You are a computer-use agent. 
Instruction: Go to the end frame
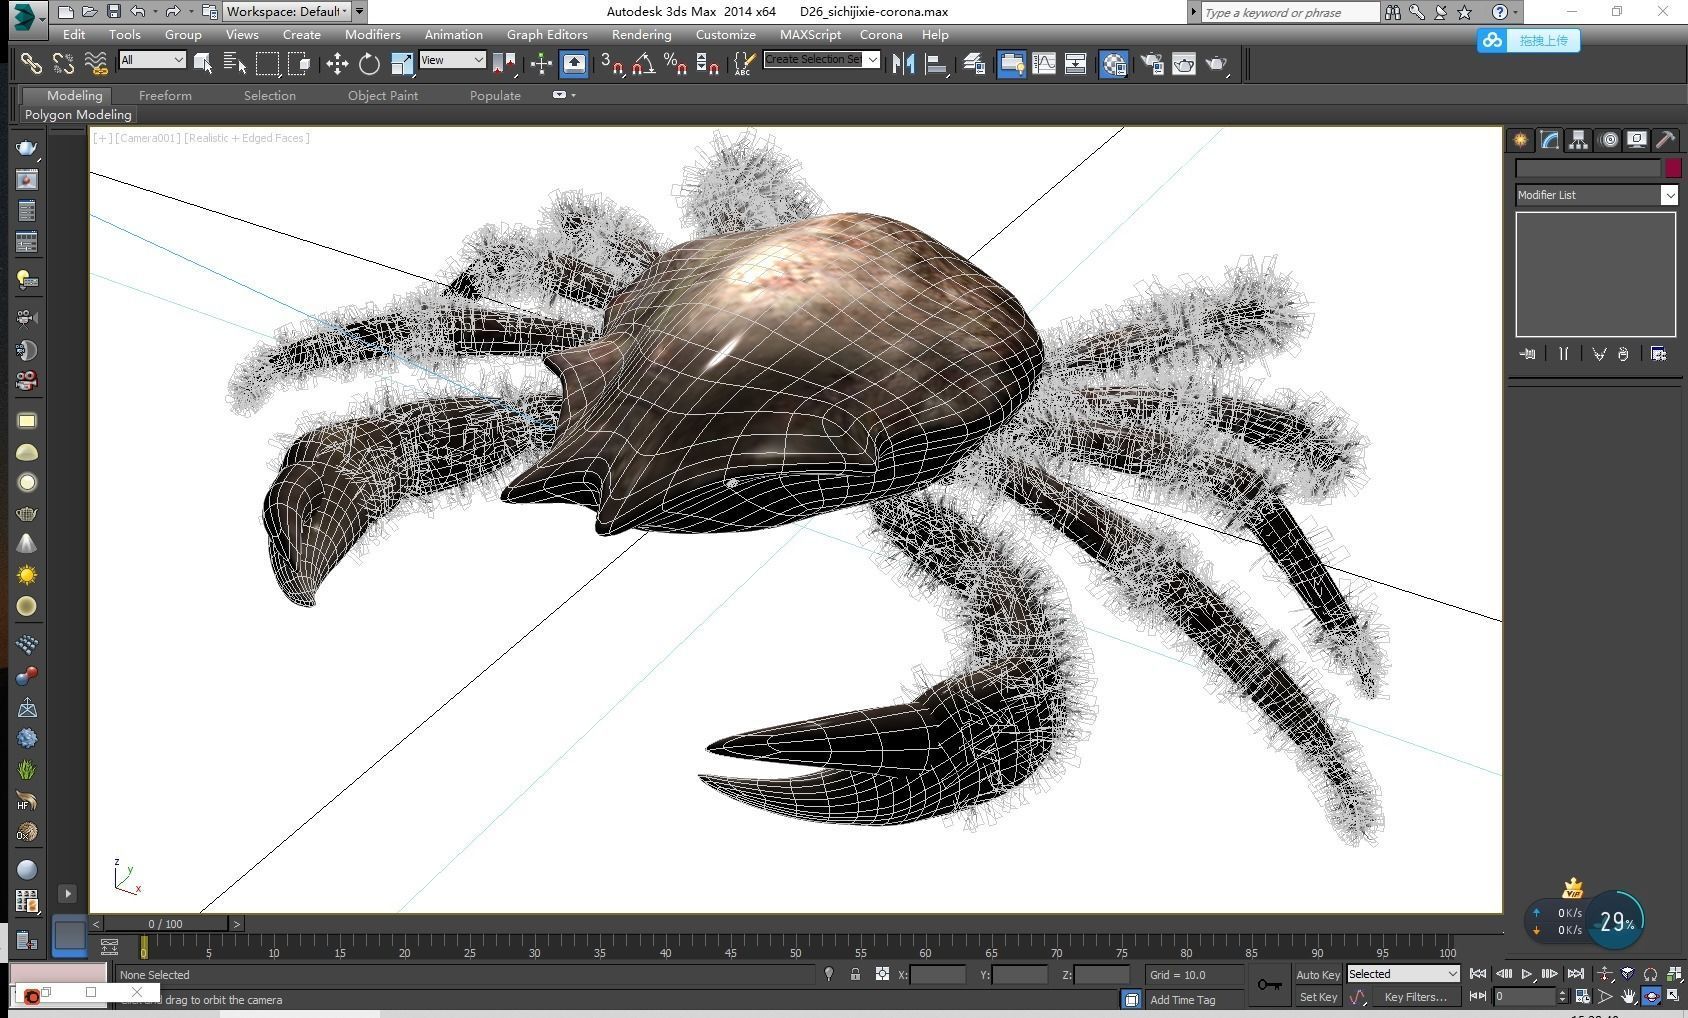(1576, 974)
